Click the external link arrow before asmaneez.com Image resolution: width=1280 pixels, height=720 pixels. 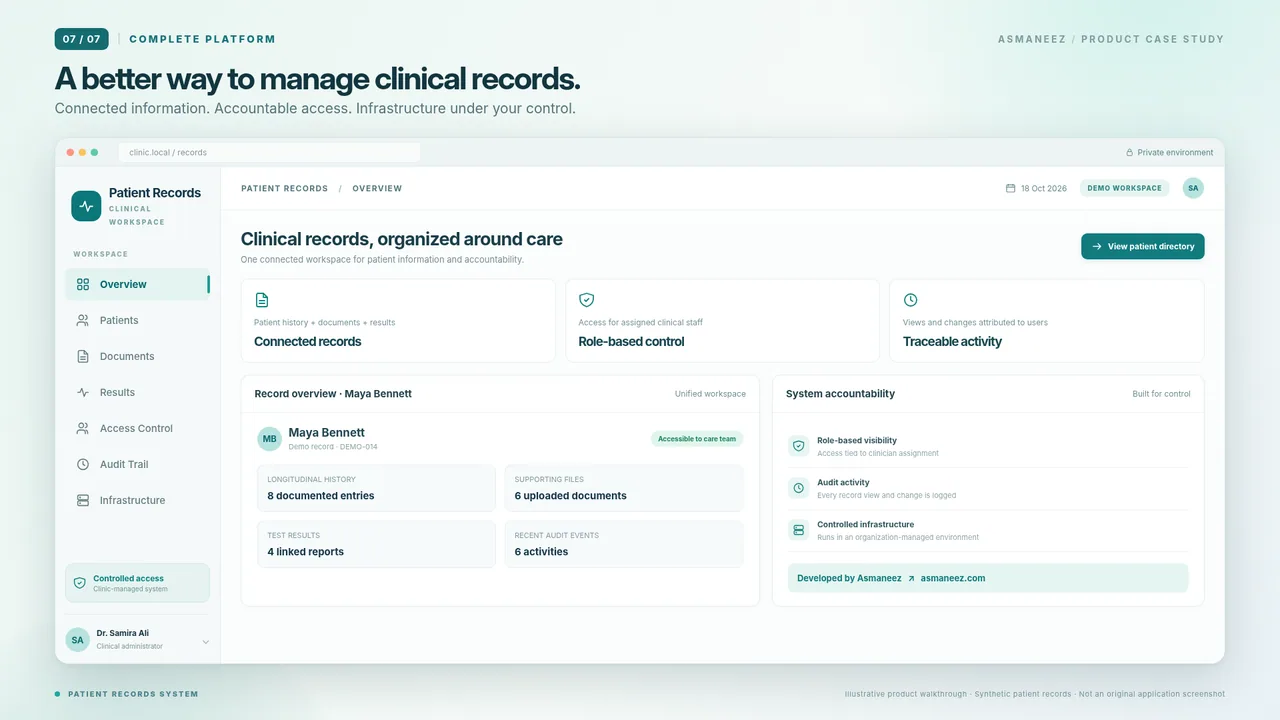(x=911, y=578)
